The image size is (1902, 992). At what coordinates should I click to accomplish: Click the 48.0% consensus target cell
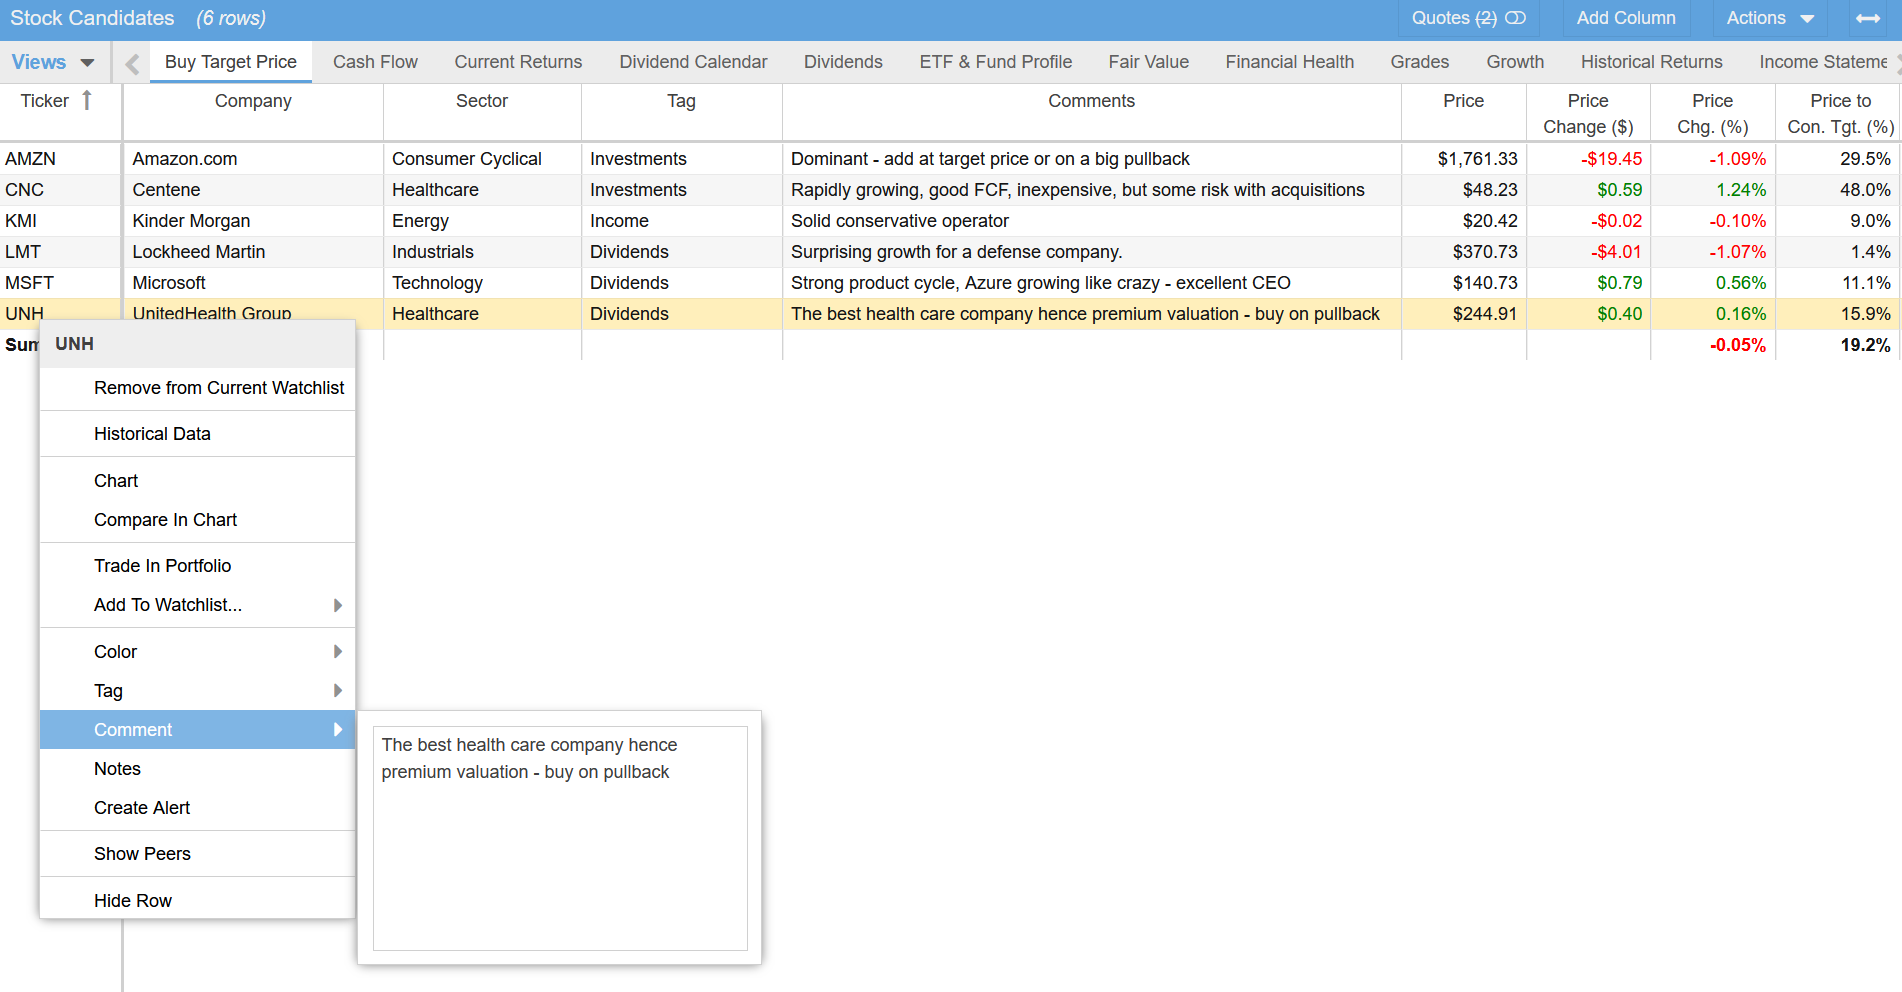[1839, 190]
